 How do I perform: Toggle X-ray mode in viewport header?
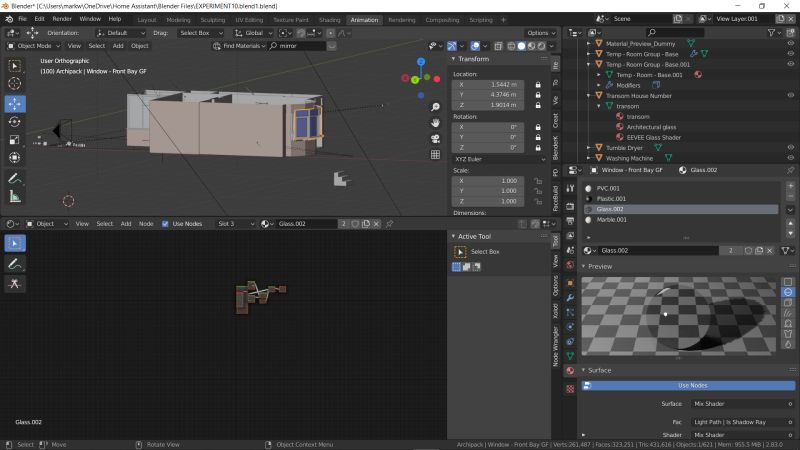(x=498, y=46)
